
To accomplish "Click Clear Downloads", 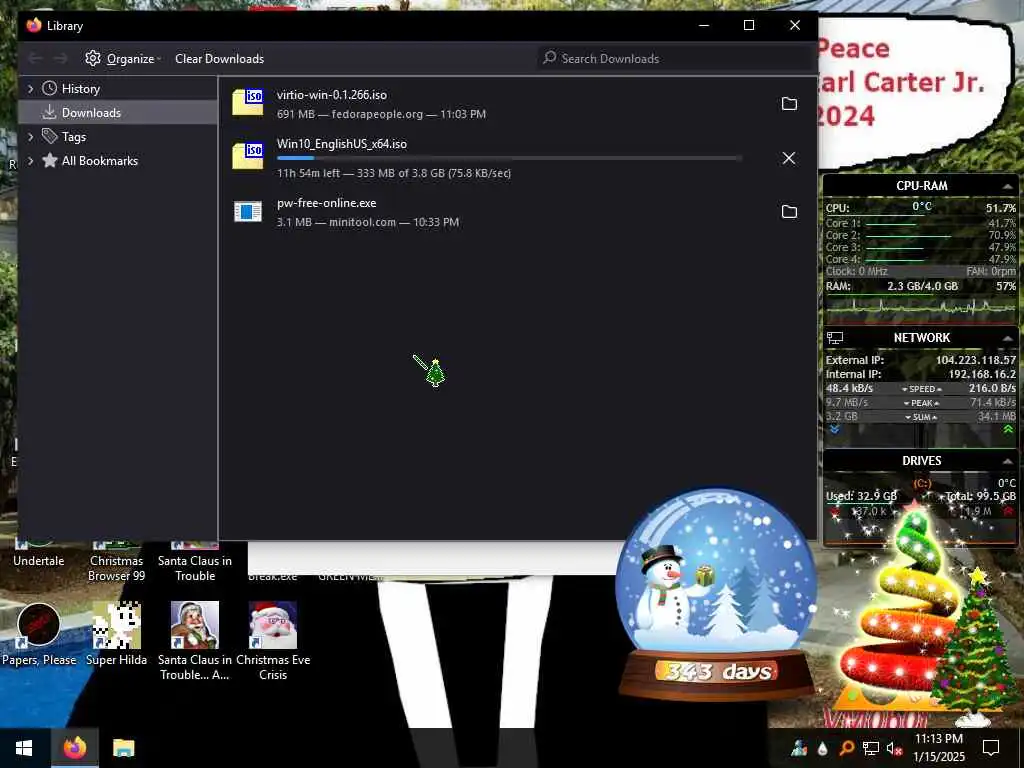I will tap(219, 59).
